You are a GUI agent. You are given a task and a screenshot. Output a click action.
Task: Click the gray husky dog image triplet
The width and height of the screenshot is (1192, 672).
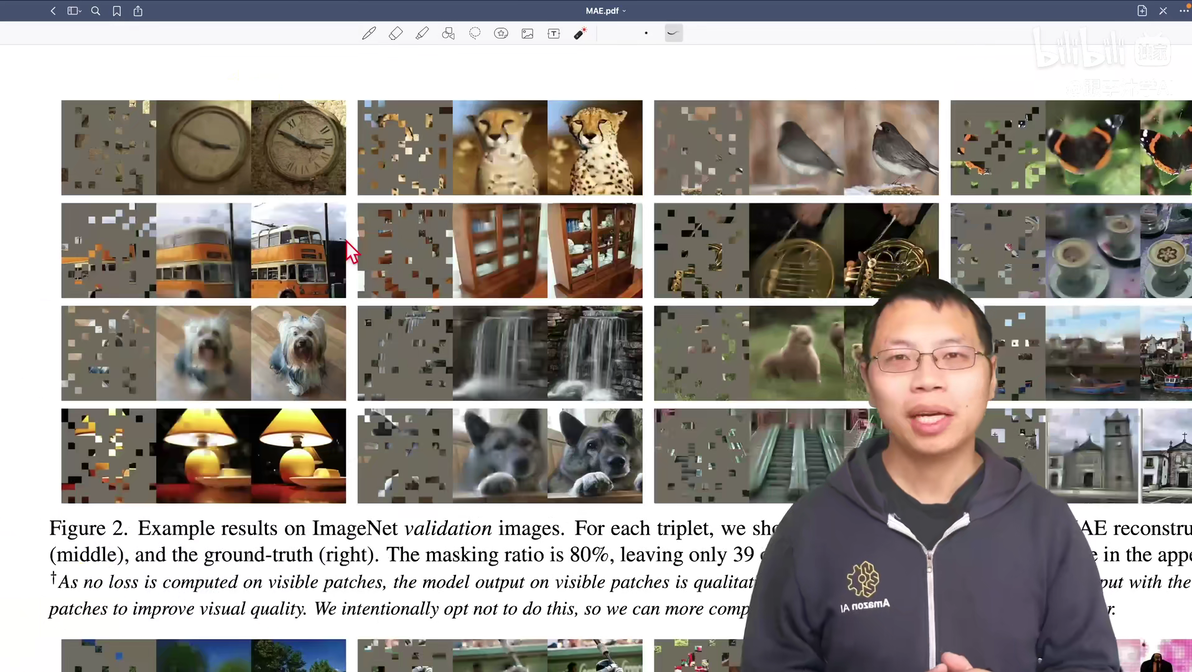[500, 455]
